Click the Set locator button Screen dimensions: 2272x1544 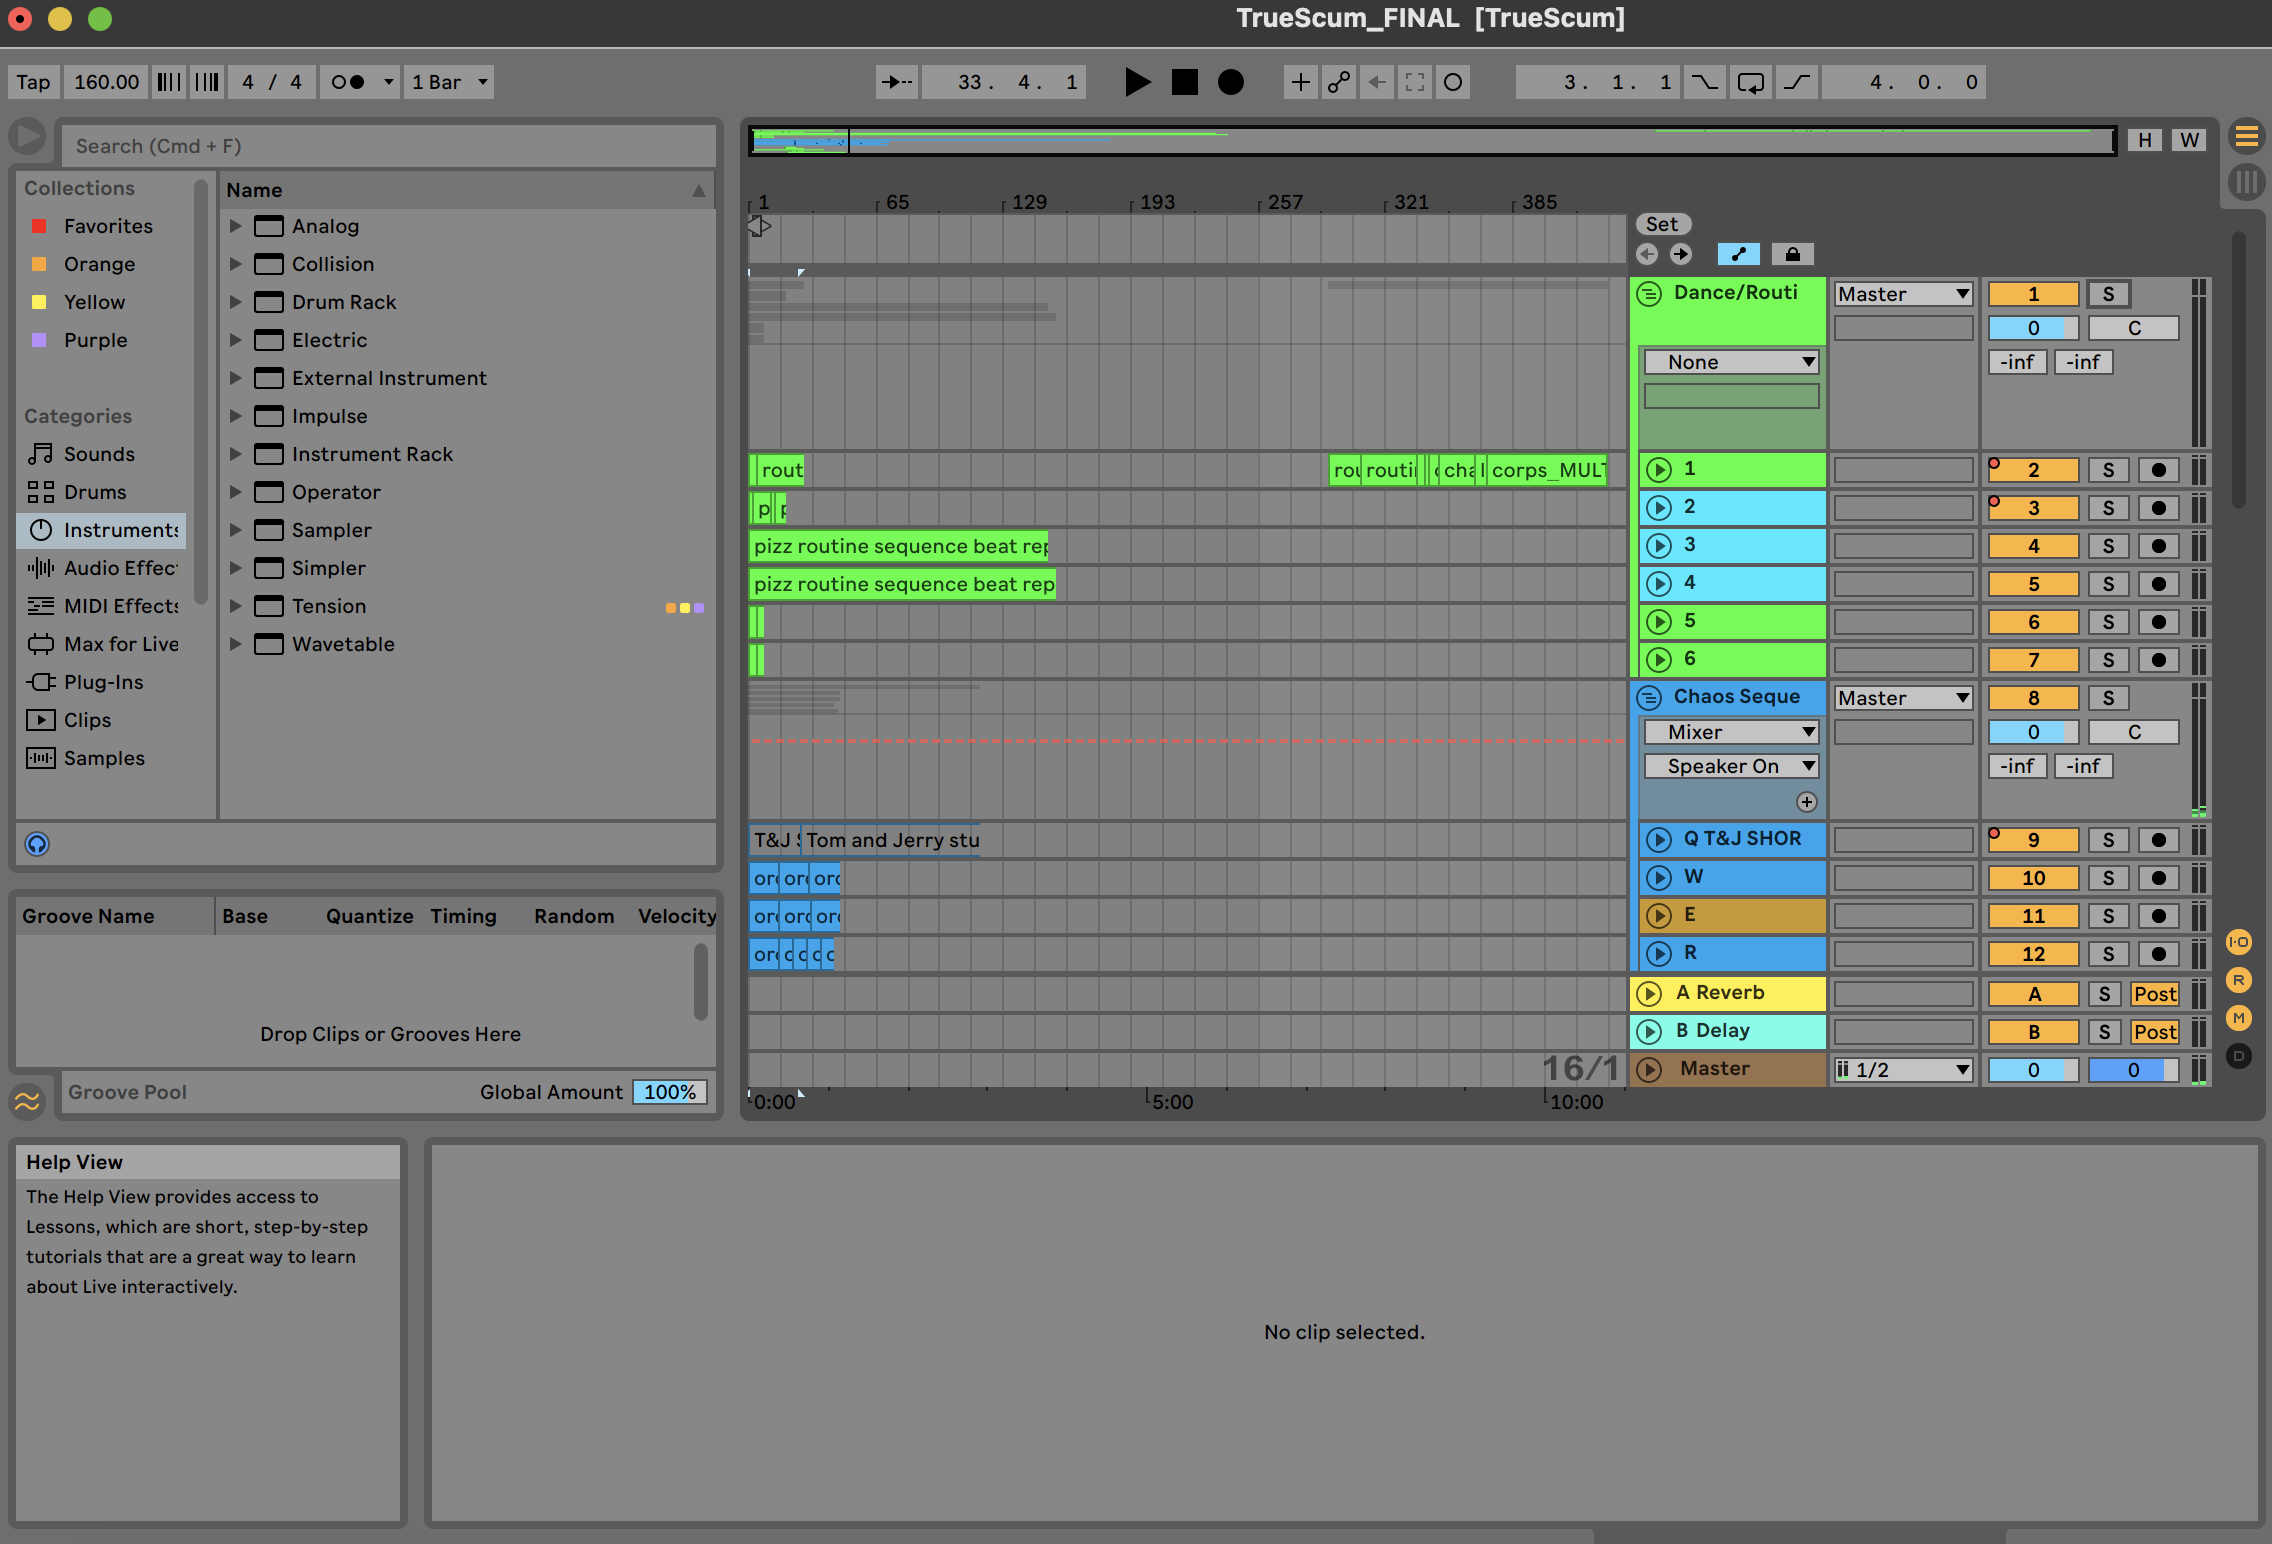[1661, 224]
